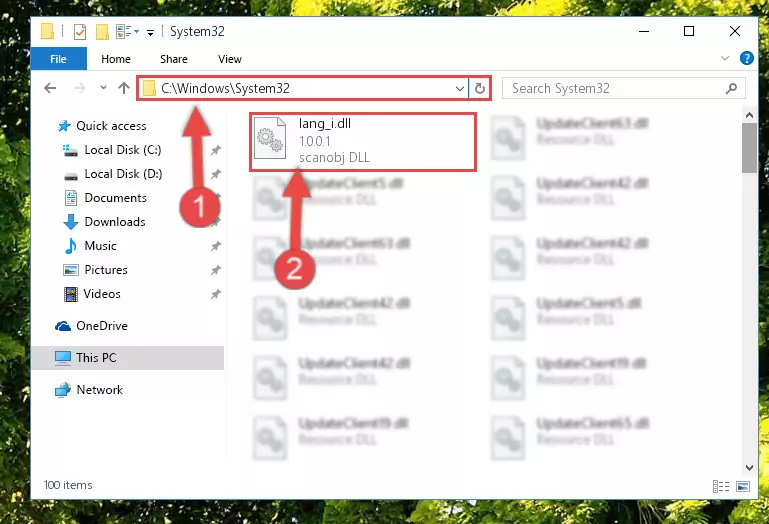Open the recent locations dropdown
This screenshot has width=769, height=524.
[103, 88]
